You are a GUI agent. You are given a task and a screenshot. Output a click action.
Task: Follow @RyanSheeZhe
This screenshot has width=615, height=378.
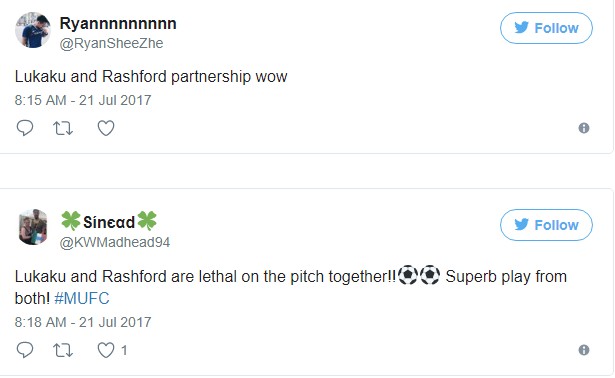(546, 28)
